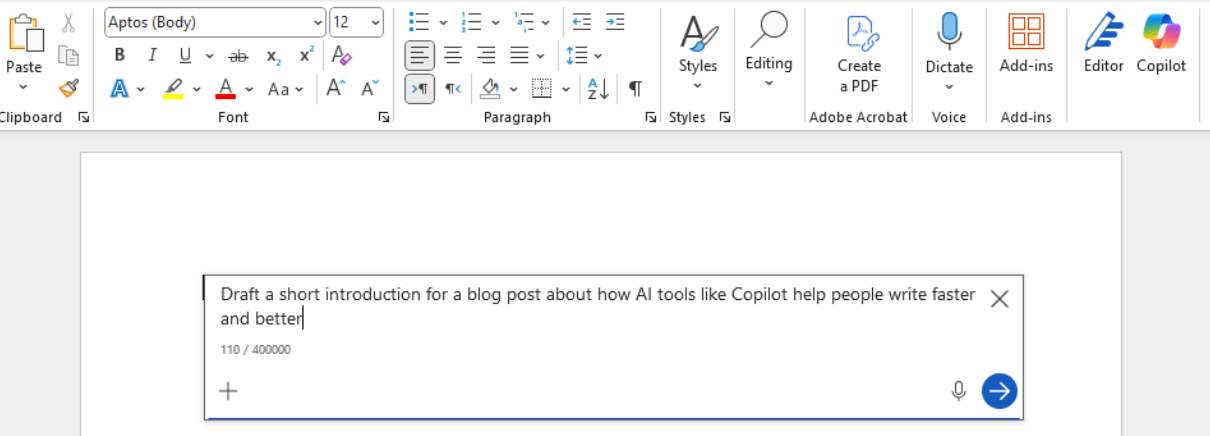Close the Copilot draft prompt box
The height and width of the screenshot is (436, 1210).
coord(999,298)
